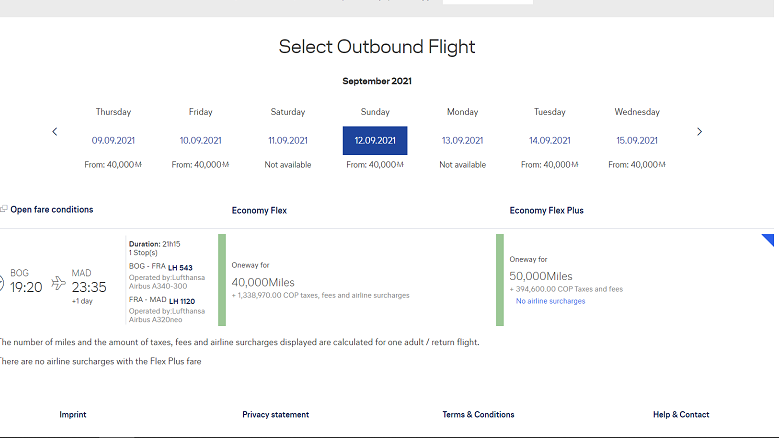
Task: Click 'From: 40,000' under Thursday
Action: (113, 164)
